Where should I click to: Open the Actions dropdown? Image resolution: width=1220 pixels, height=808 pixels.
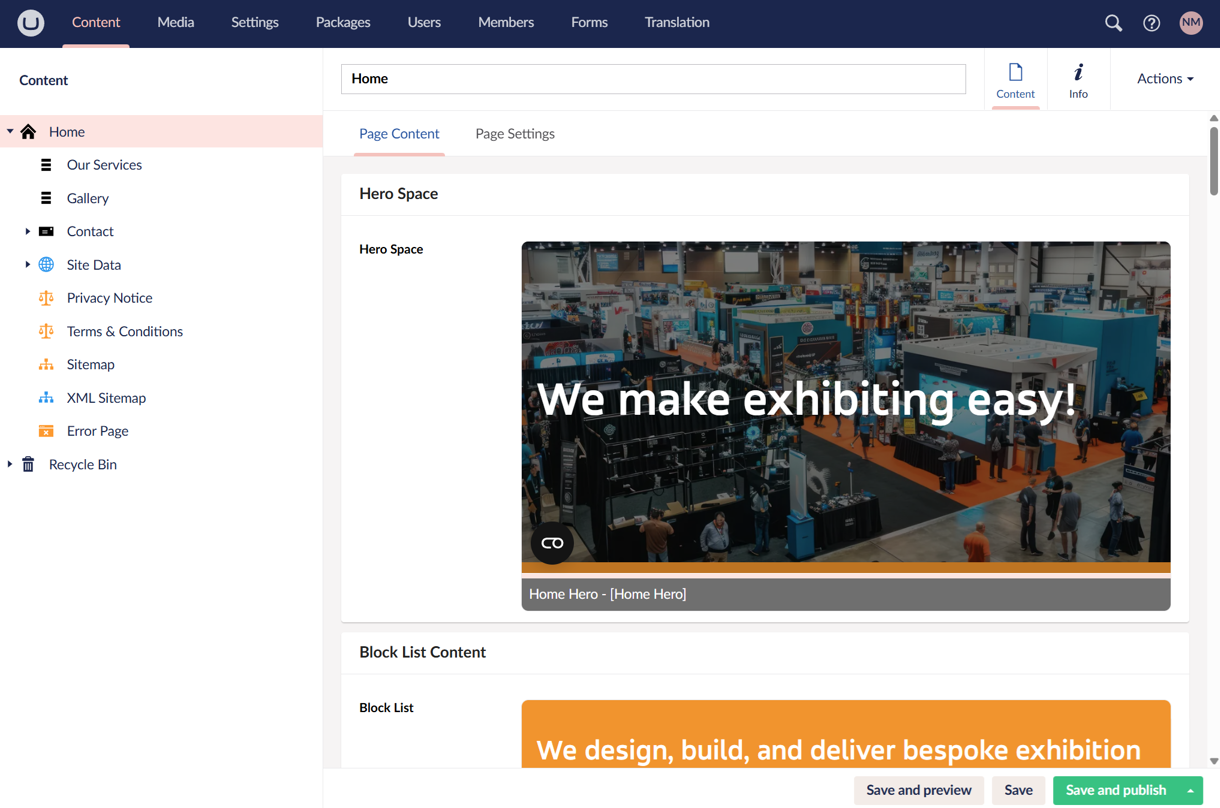click(x=1164, y=79)
